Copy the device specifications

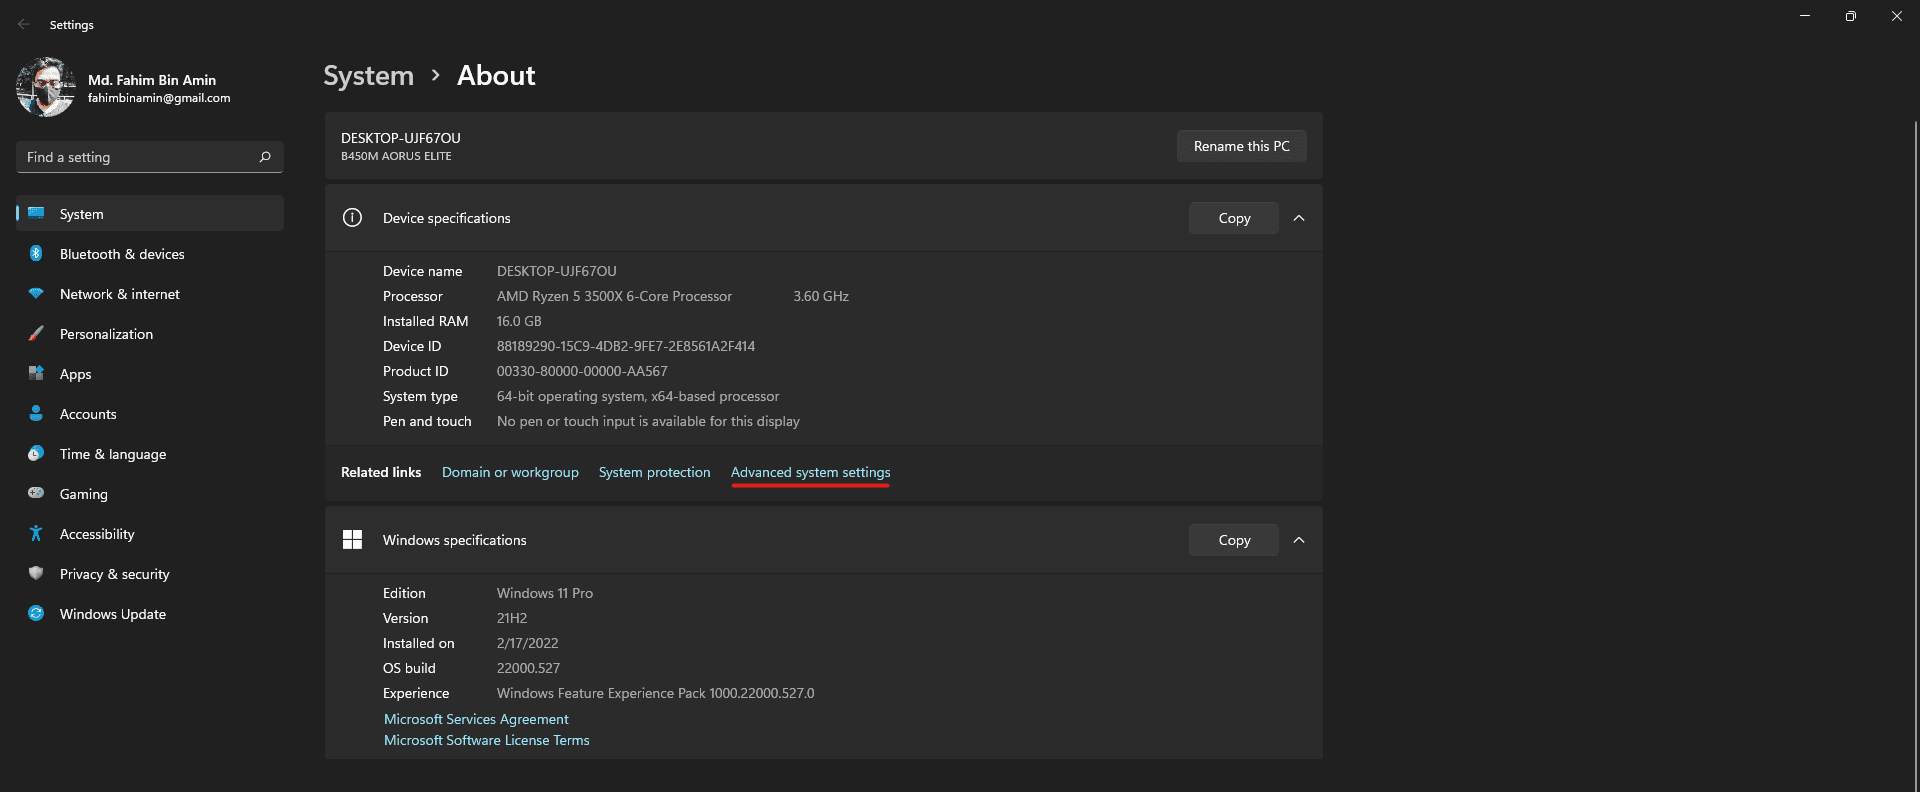click(x=1234, y=218)
